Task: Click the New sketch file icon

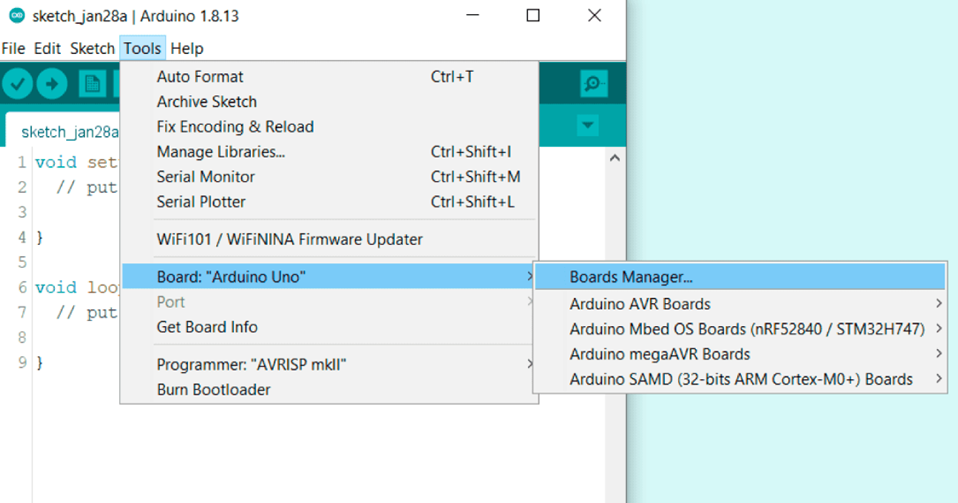Action: click(x=92, y=85)
